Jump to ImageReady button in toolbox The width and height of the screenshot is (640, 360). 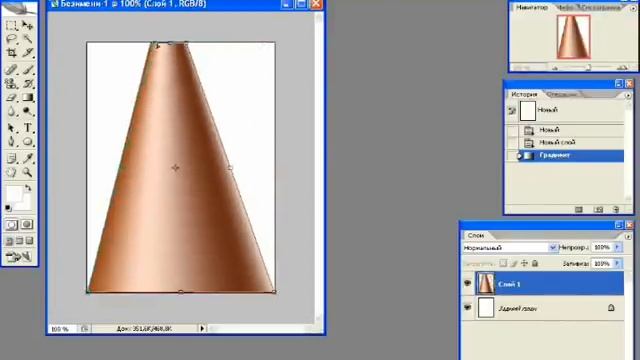(19, 256)
